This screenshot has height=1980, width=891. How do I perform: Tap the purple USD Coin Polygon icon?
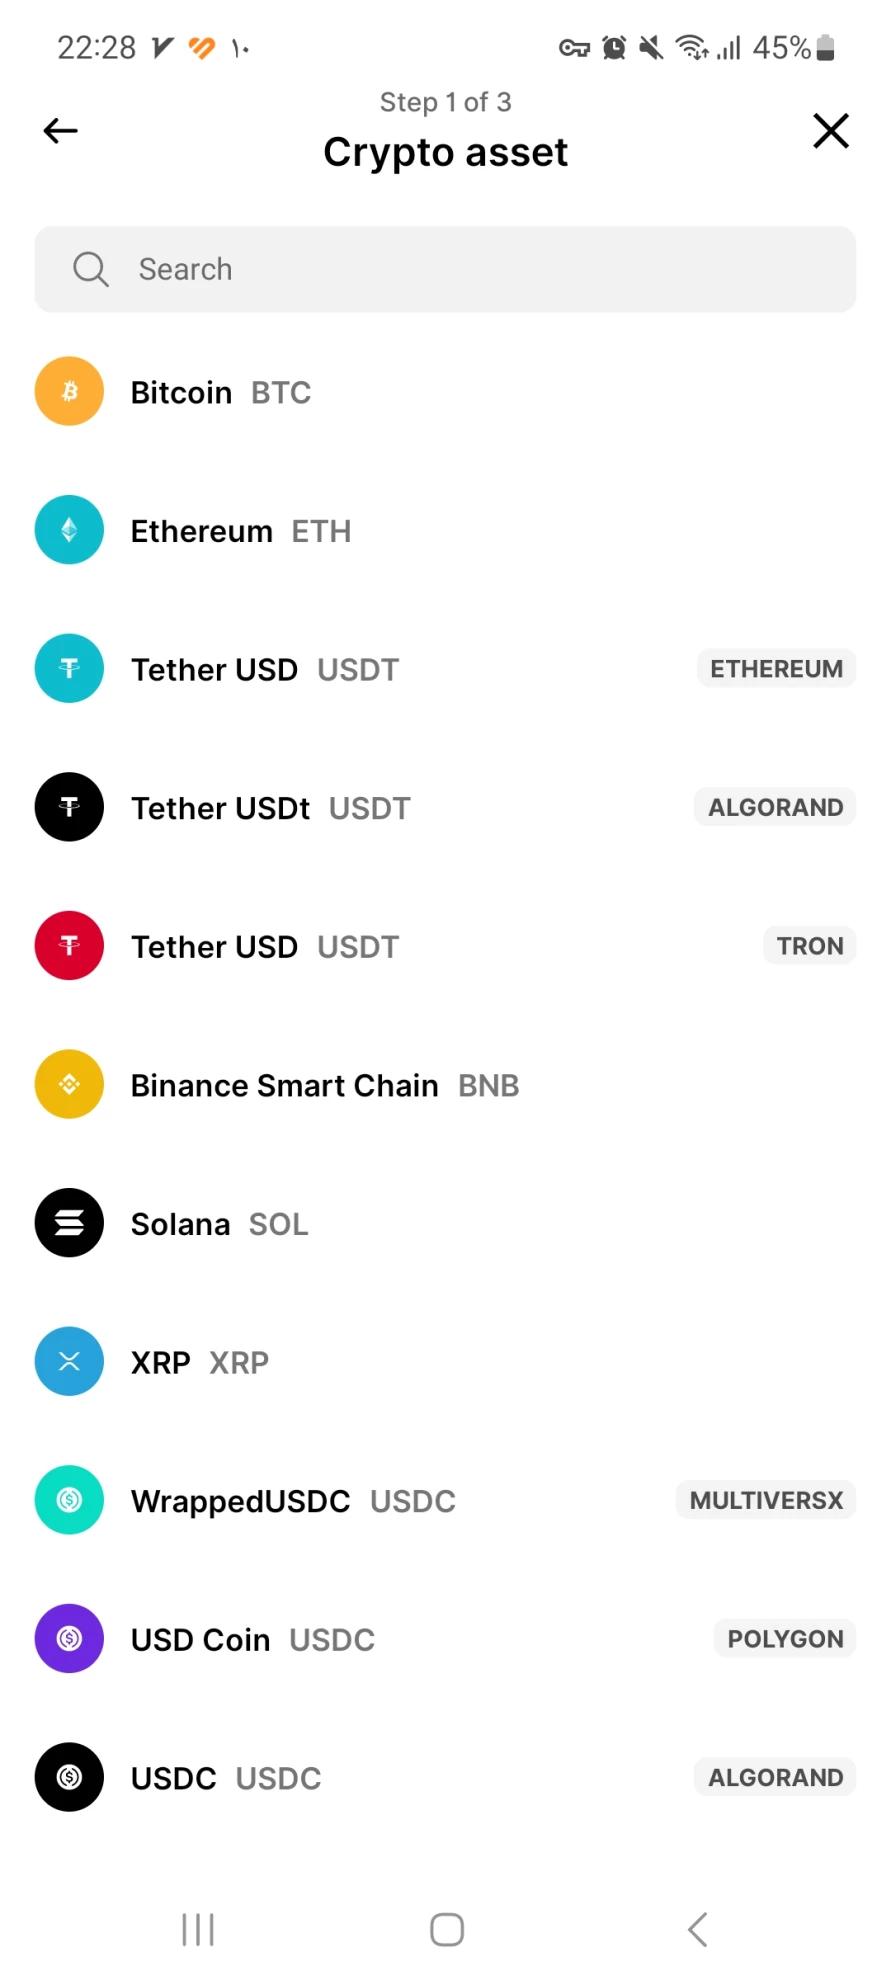click(69, 1639)
